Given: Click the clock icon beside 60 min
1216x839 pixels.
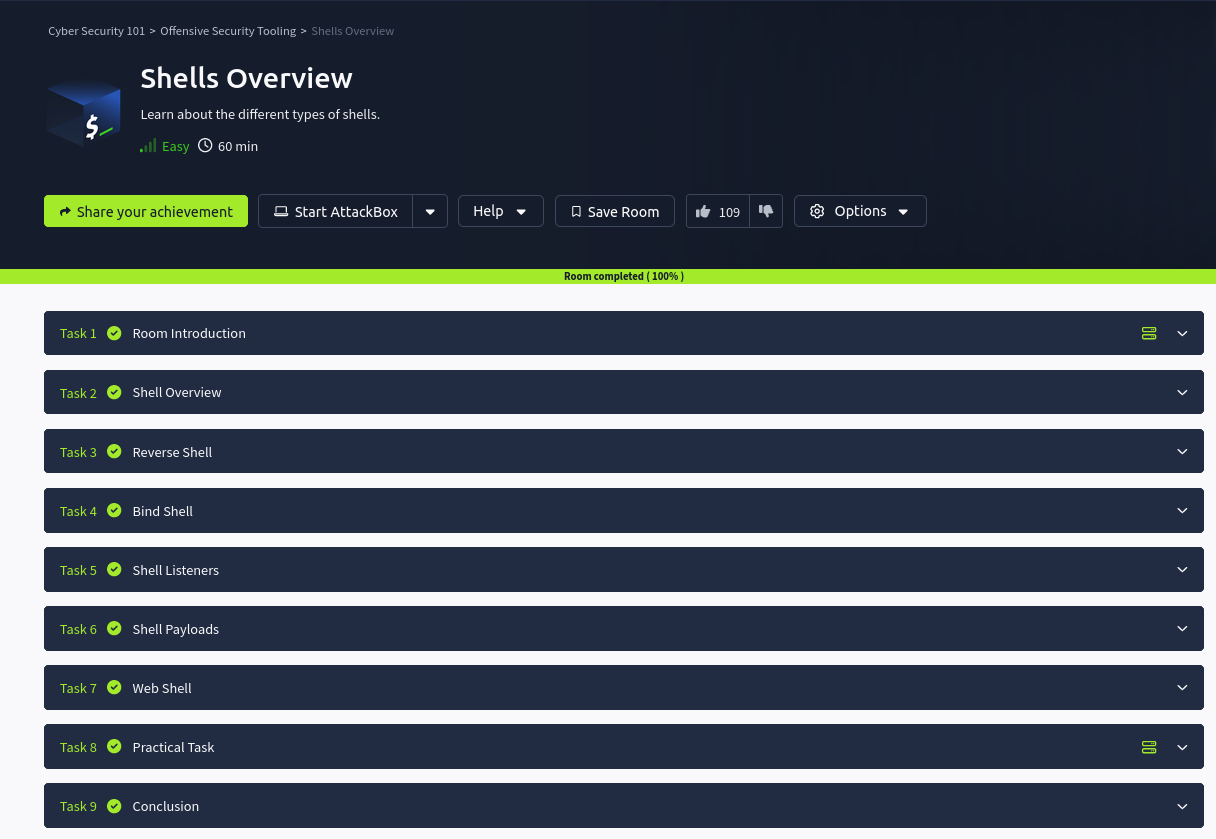Looking at the screenshot, I should pyautogui.click(x=205, y=145).
